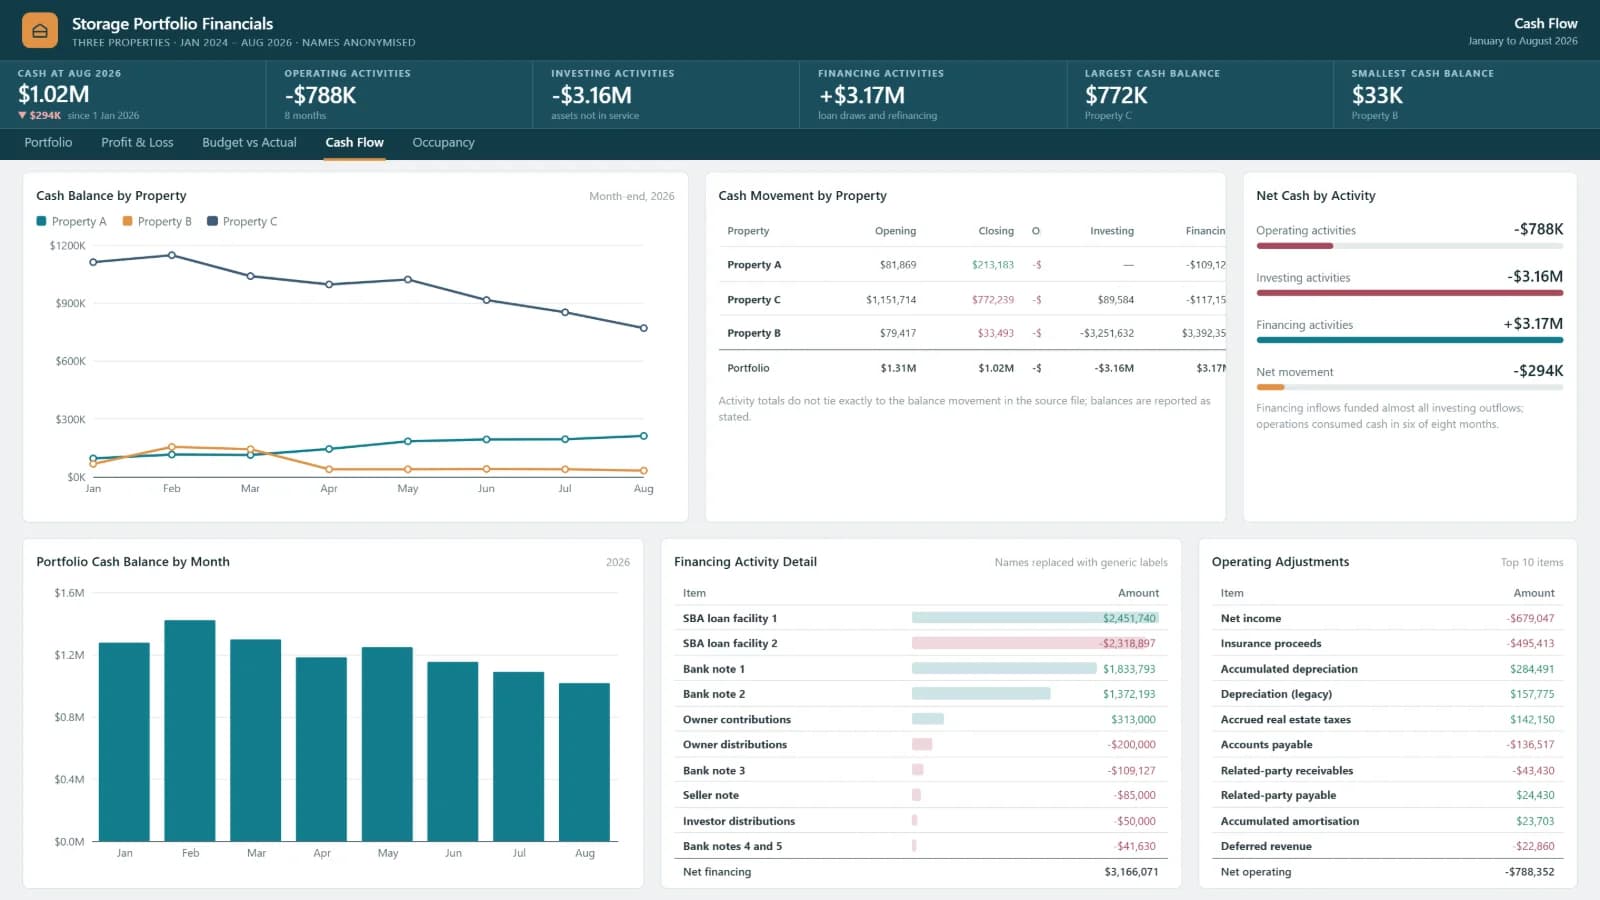Open the Portfolio tab
This screenshot has height=900, width=1600.
click(x=48, y=142)
